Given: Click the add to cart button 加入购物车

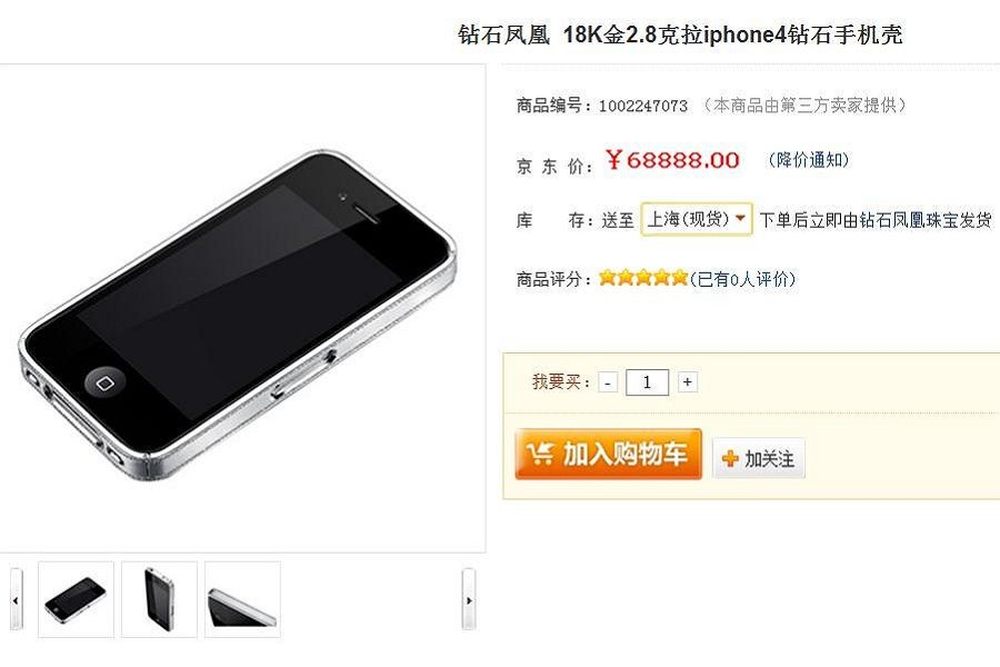Looking at the screenshot, I should 608,454.
